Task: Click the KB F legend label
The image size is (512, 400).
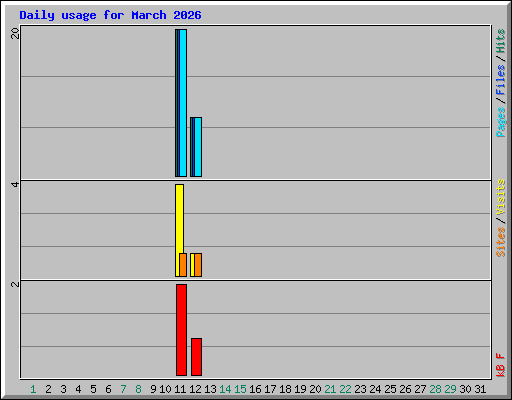Action: [x=500, y=365]
